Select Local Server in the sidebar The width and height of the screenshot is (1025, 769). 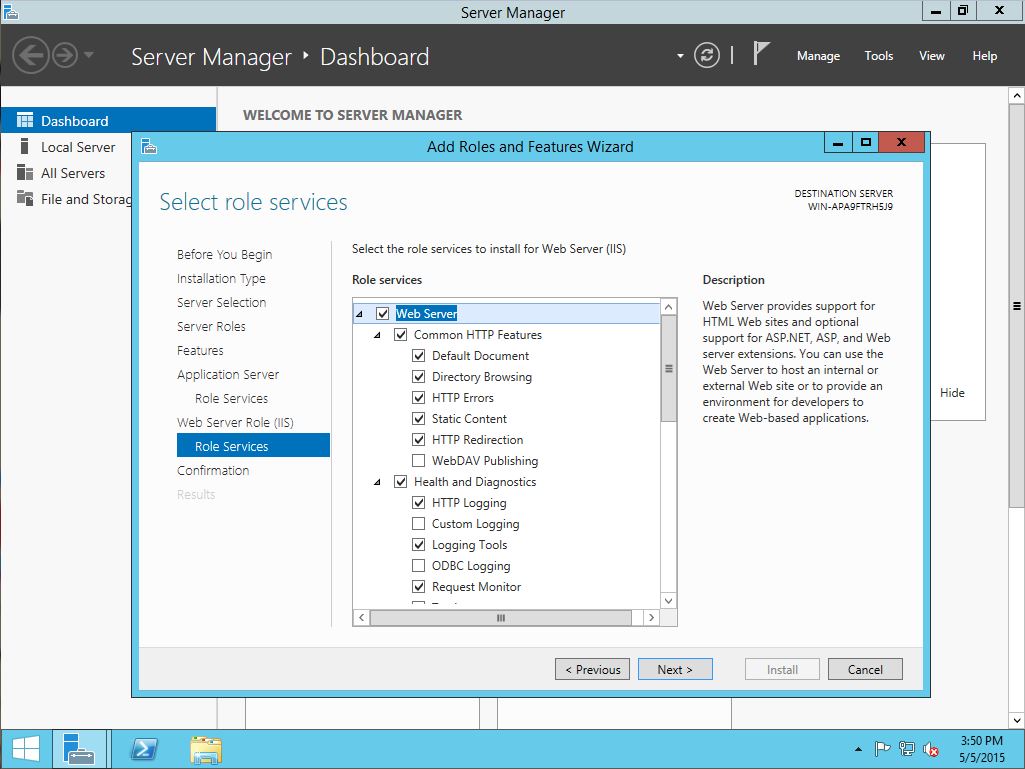[78, 147]
